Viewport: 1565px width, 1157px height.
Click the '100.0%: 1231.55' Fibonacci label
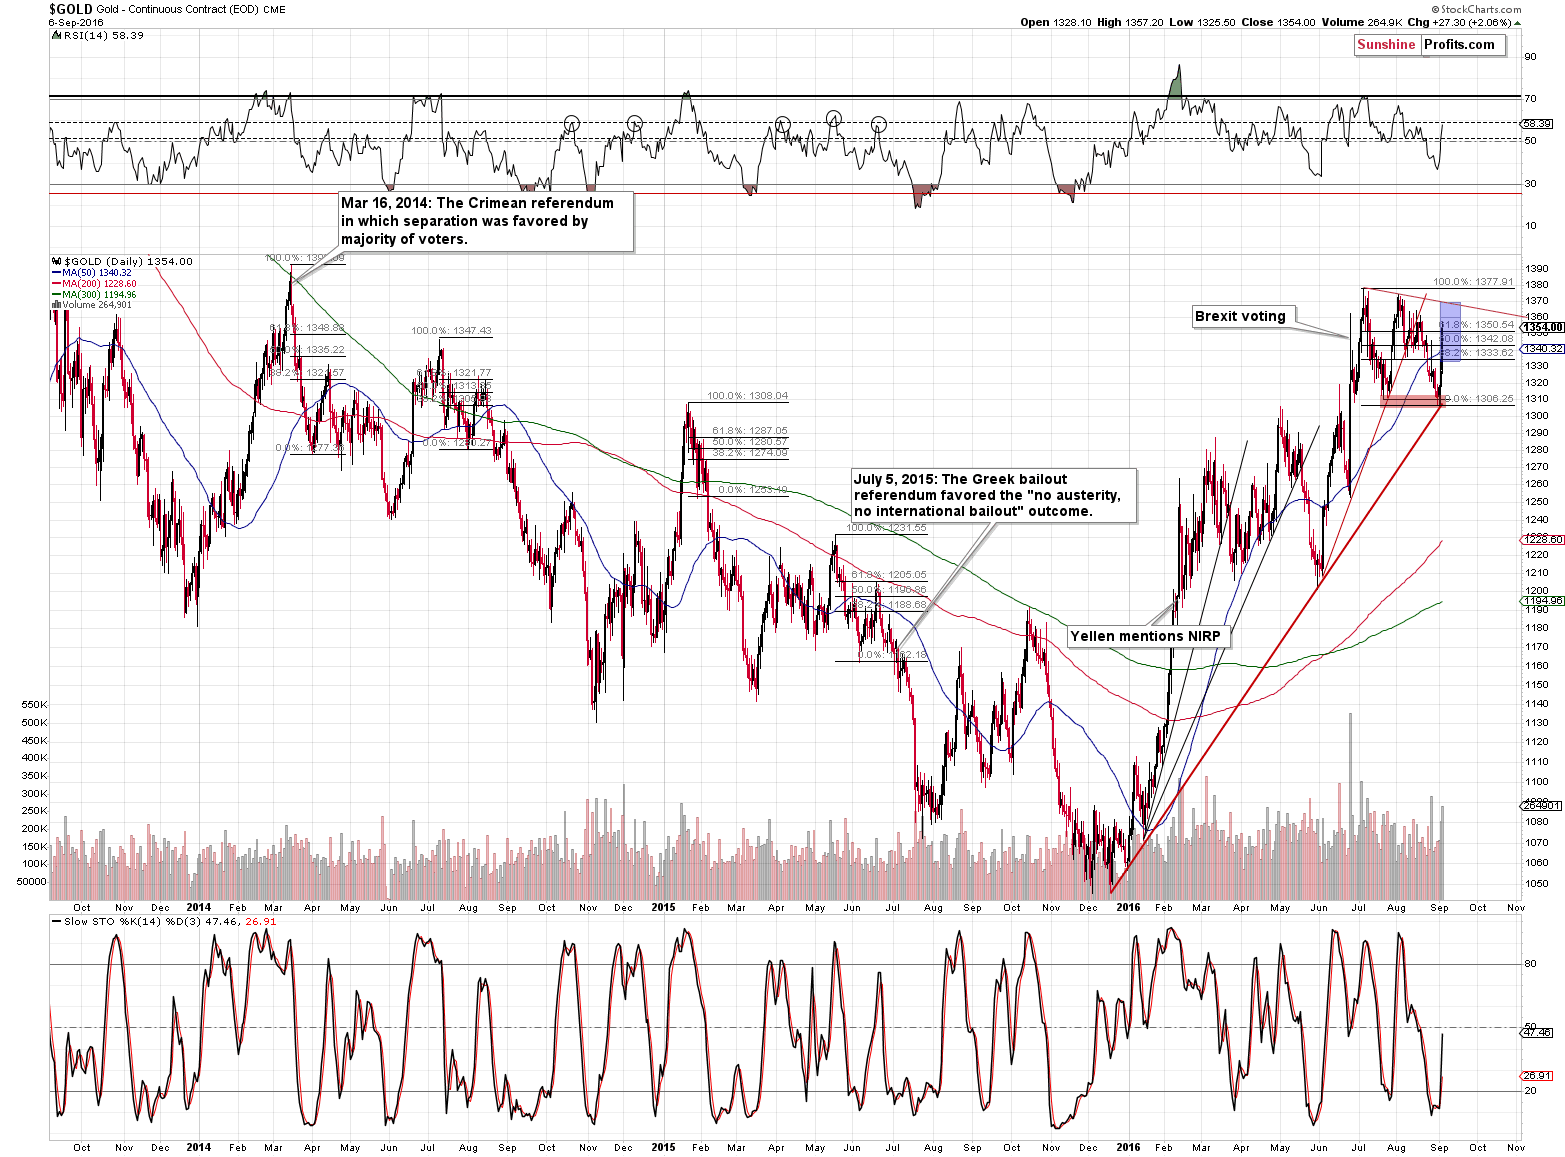point(886,528)
